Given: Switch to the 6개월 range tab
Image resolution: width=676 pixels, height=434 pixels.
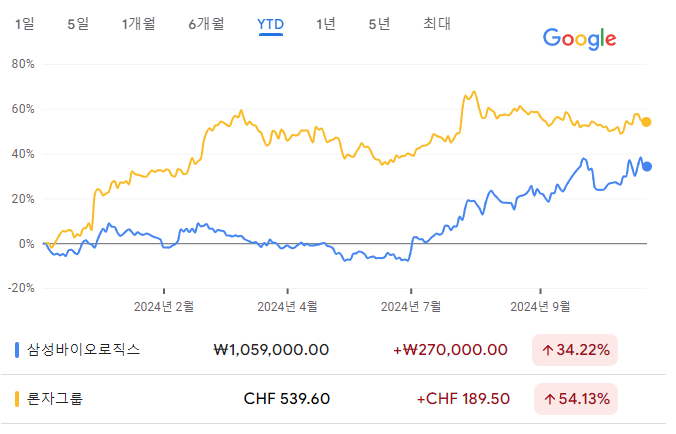Looking at the screenshot, I should (206, 24).
